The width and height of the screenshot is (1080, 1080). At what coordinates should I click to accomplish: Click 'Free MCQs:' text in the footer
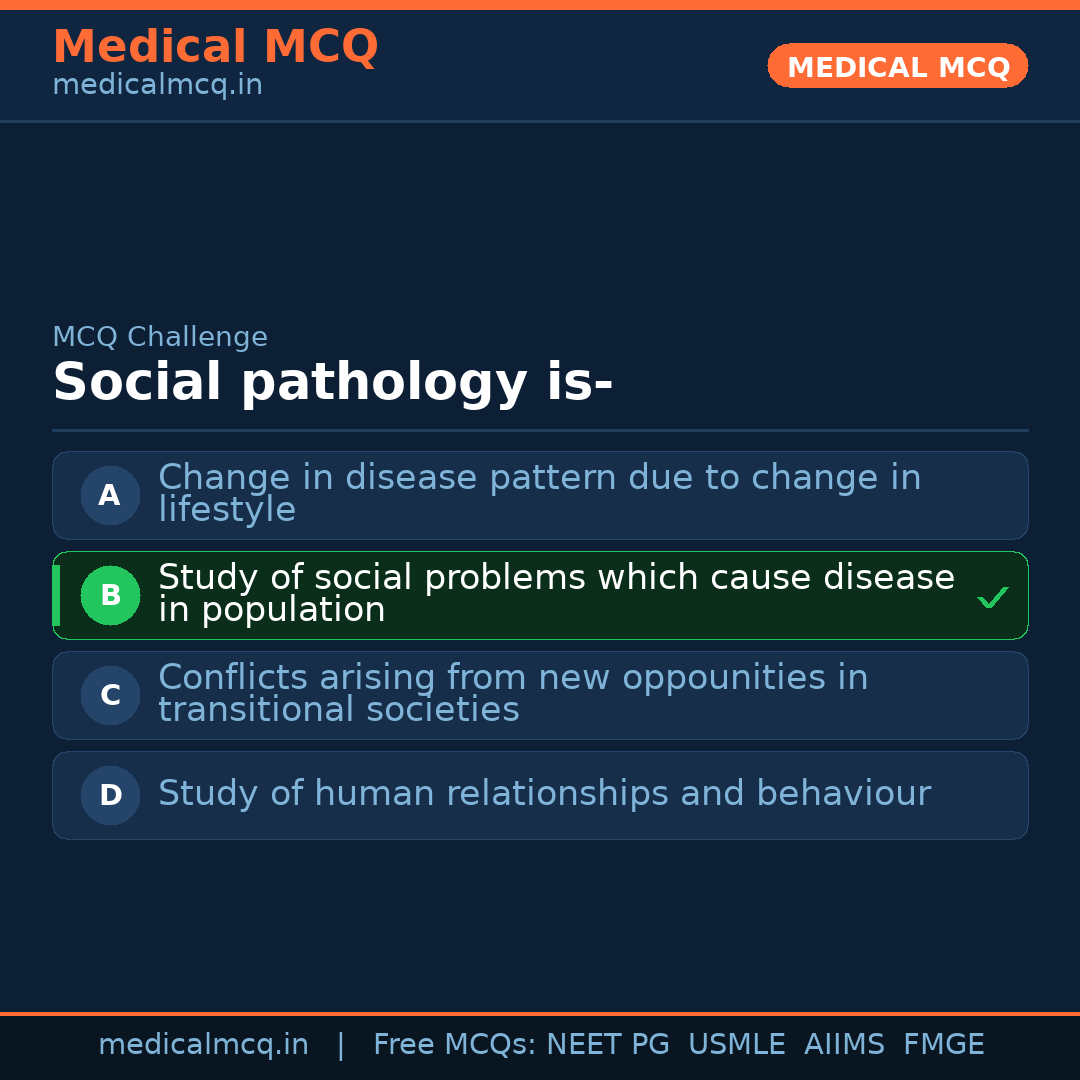click(455, 1045)
